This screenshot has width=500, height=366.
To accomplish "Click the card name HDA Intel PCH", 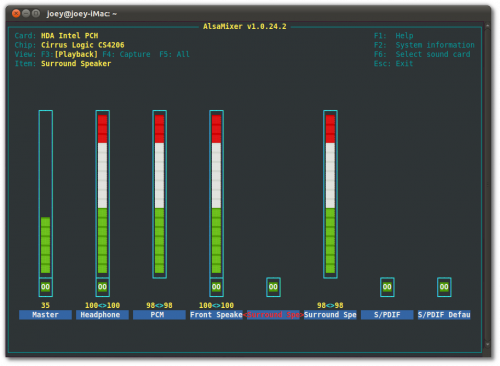I will point(70,36).
